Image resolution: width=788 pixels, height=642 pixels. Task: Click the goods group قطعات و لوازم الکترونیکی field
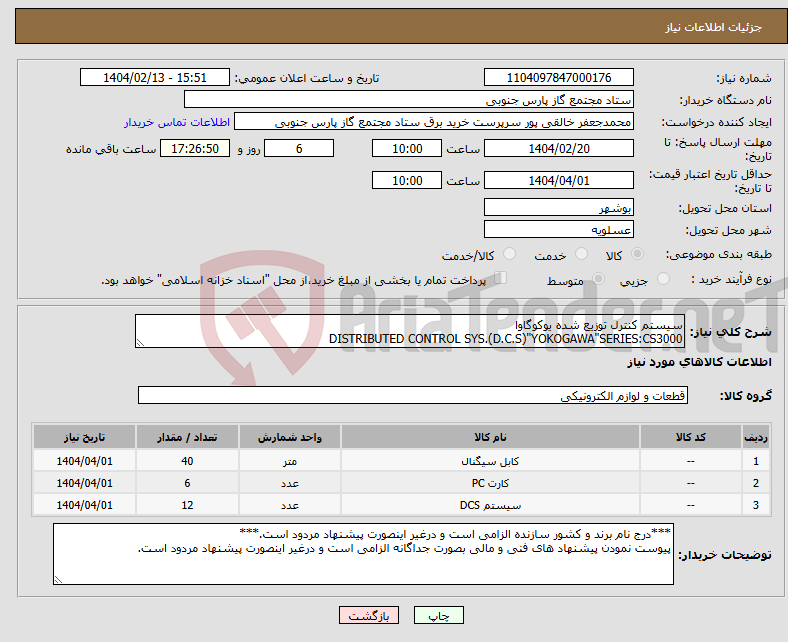[413, 395]
